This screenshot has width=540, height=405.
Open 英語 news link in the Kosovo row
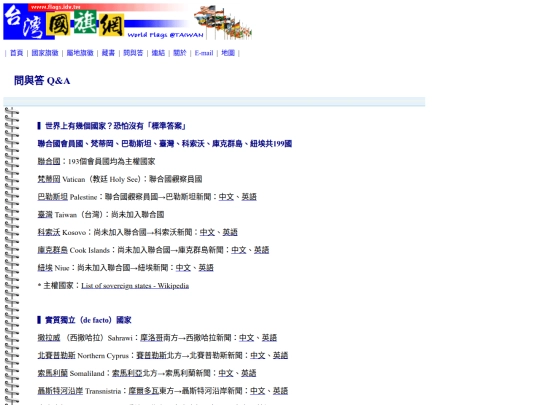point(230,232)
